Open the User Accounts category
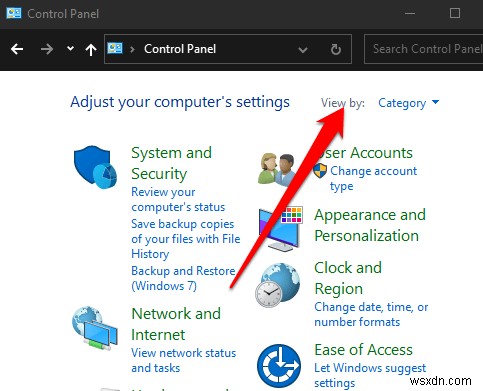Image resolution: width=483 pixels, height=391 pixels. 363,153
